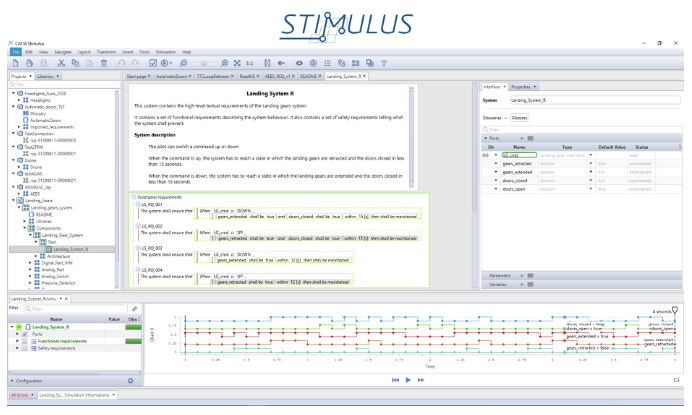The image size is (692, 415).
Task: Close the Landing_System_R editor tab
Action: (365, 76)
